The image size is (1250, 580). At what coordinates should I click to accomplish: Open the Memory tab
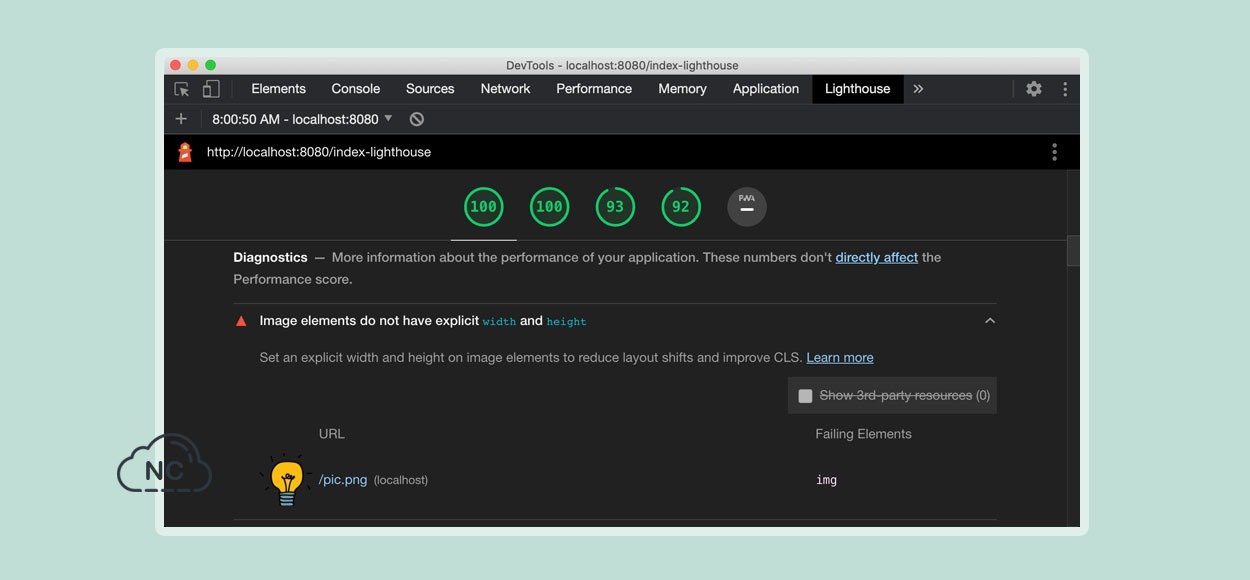(683, 89)
